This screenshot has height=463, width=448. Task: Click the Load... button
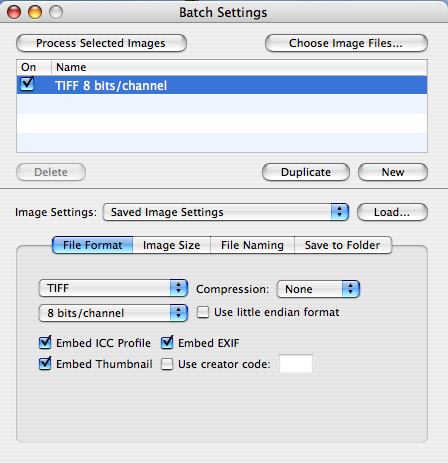click(x=392, y=212)
